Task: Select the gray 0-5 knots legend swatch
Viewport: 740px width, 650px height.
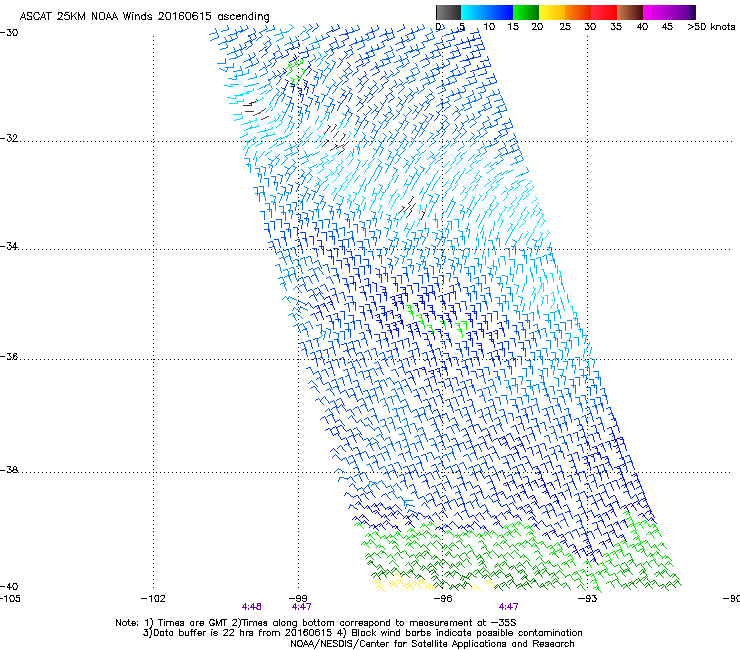Action: coord(448,12)
